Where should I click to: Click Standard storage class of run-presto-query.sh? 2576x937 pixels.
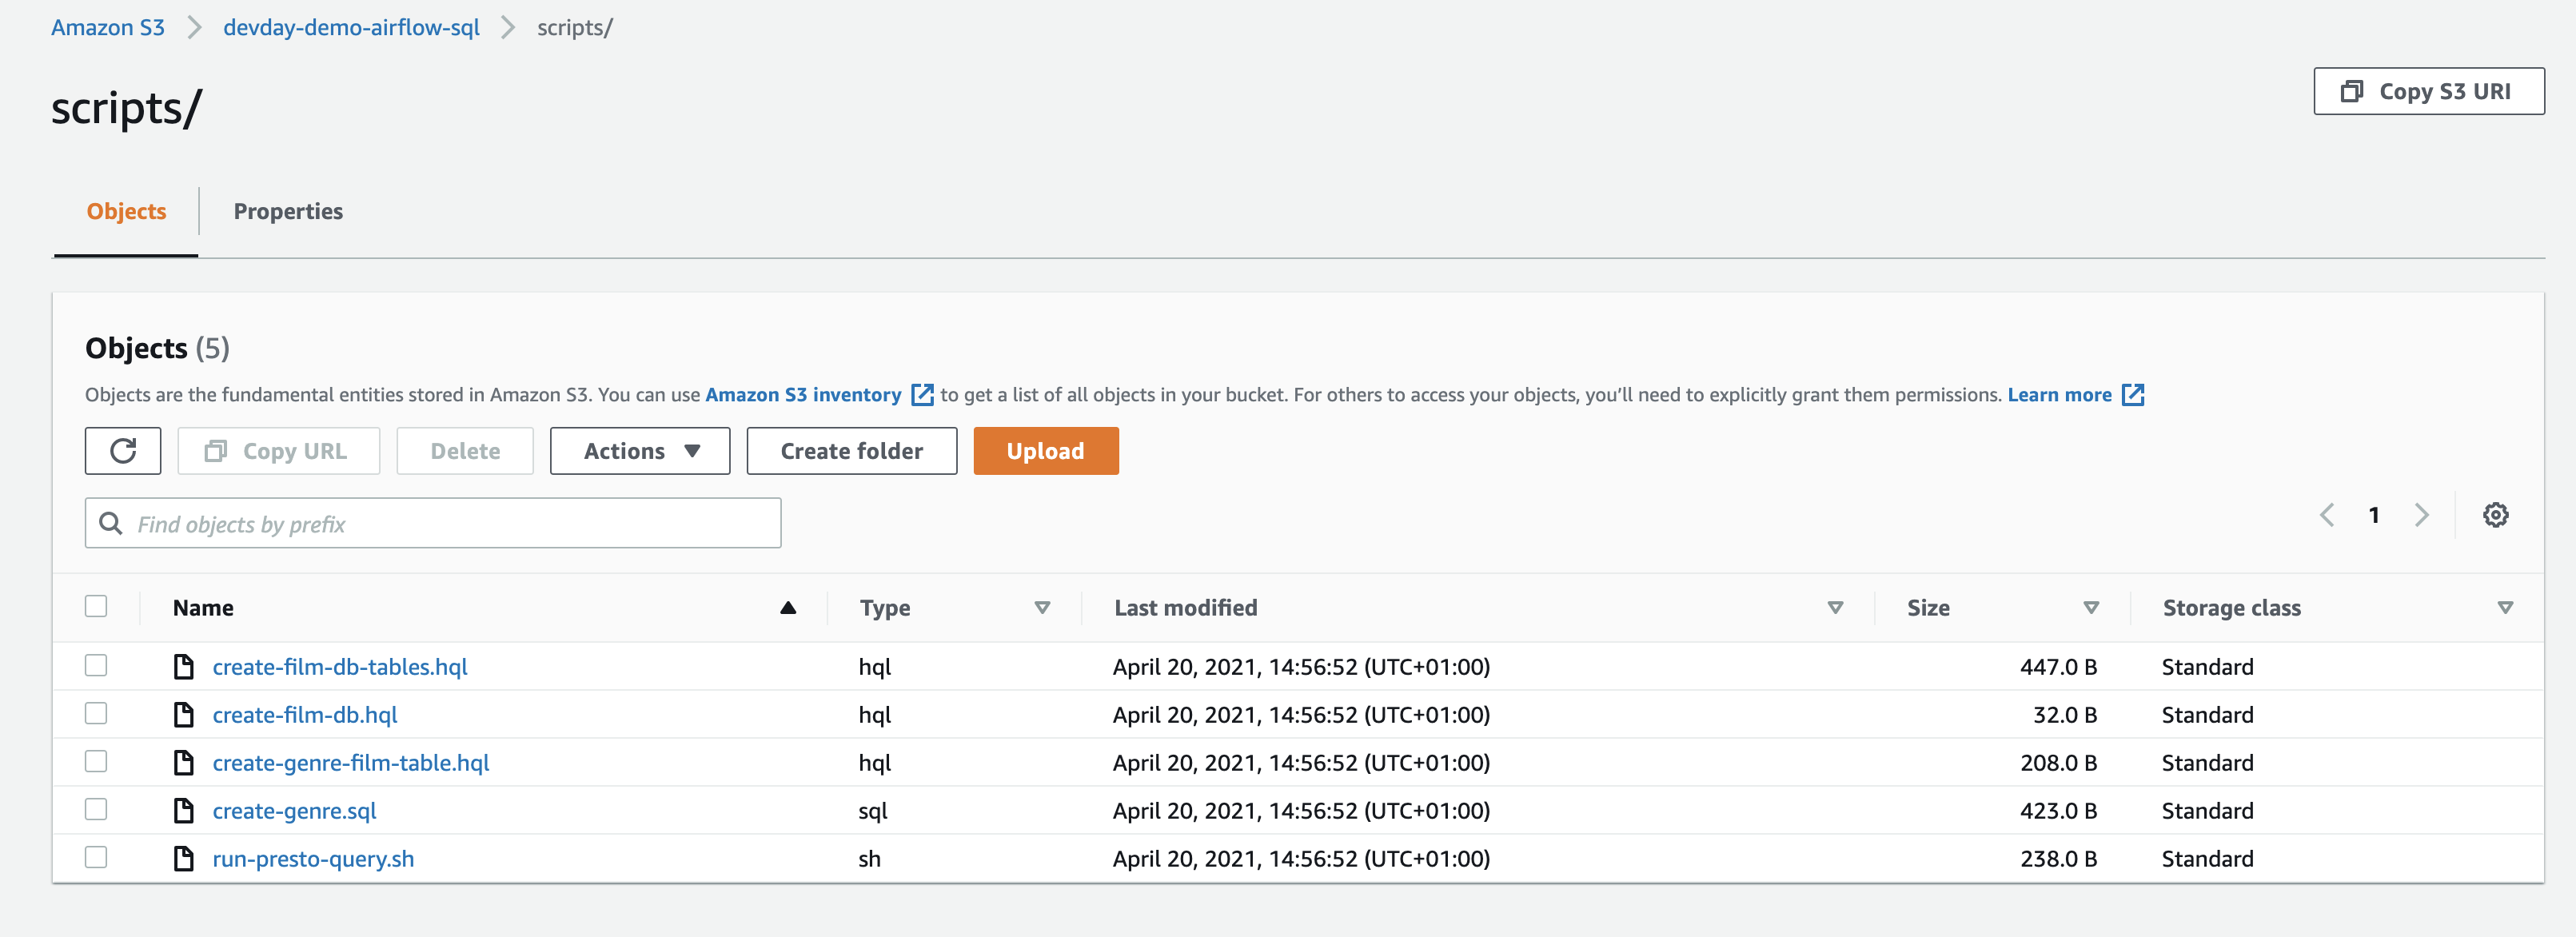click(x=2207, y=859)
